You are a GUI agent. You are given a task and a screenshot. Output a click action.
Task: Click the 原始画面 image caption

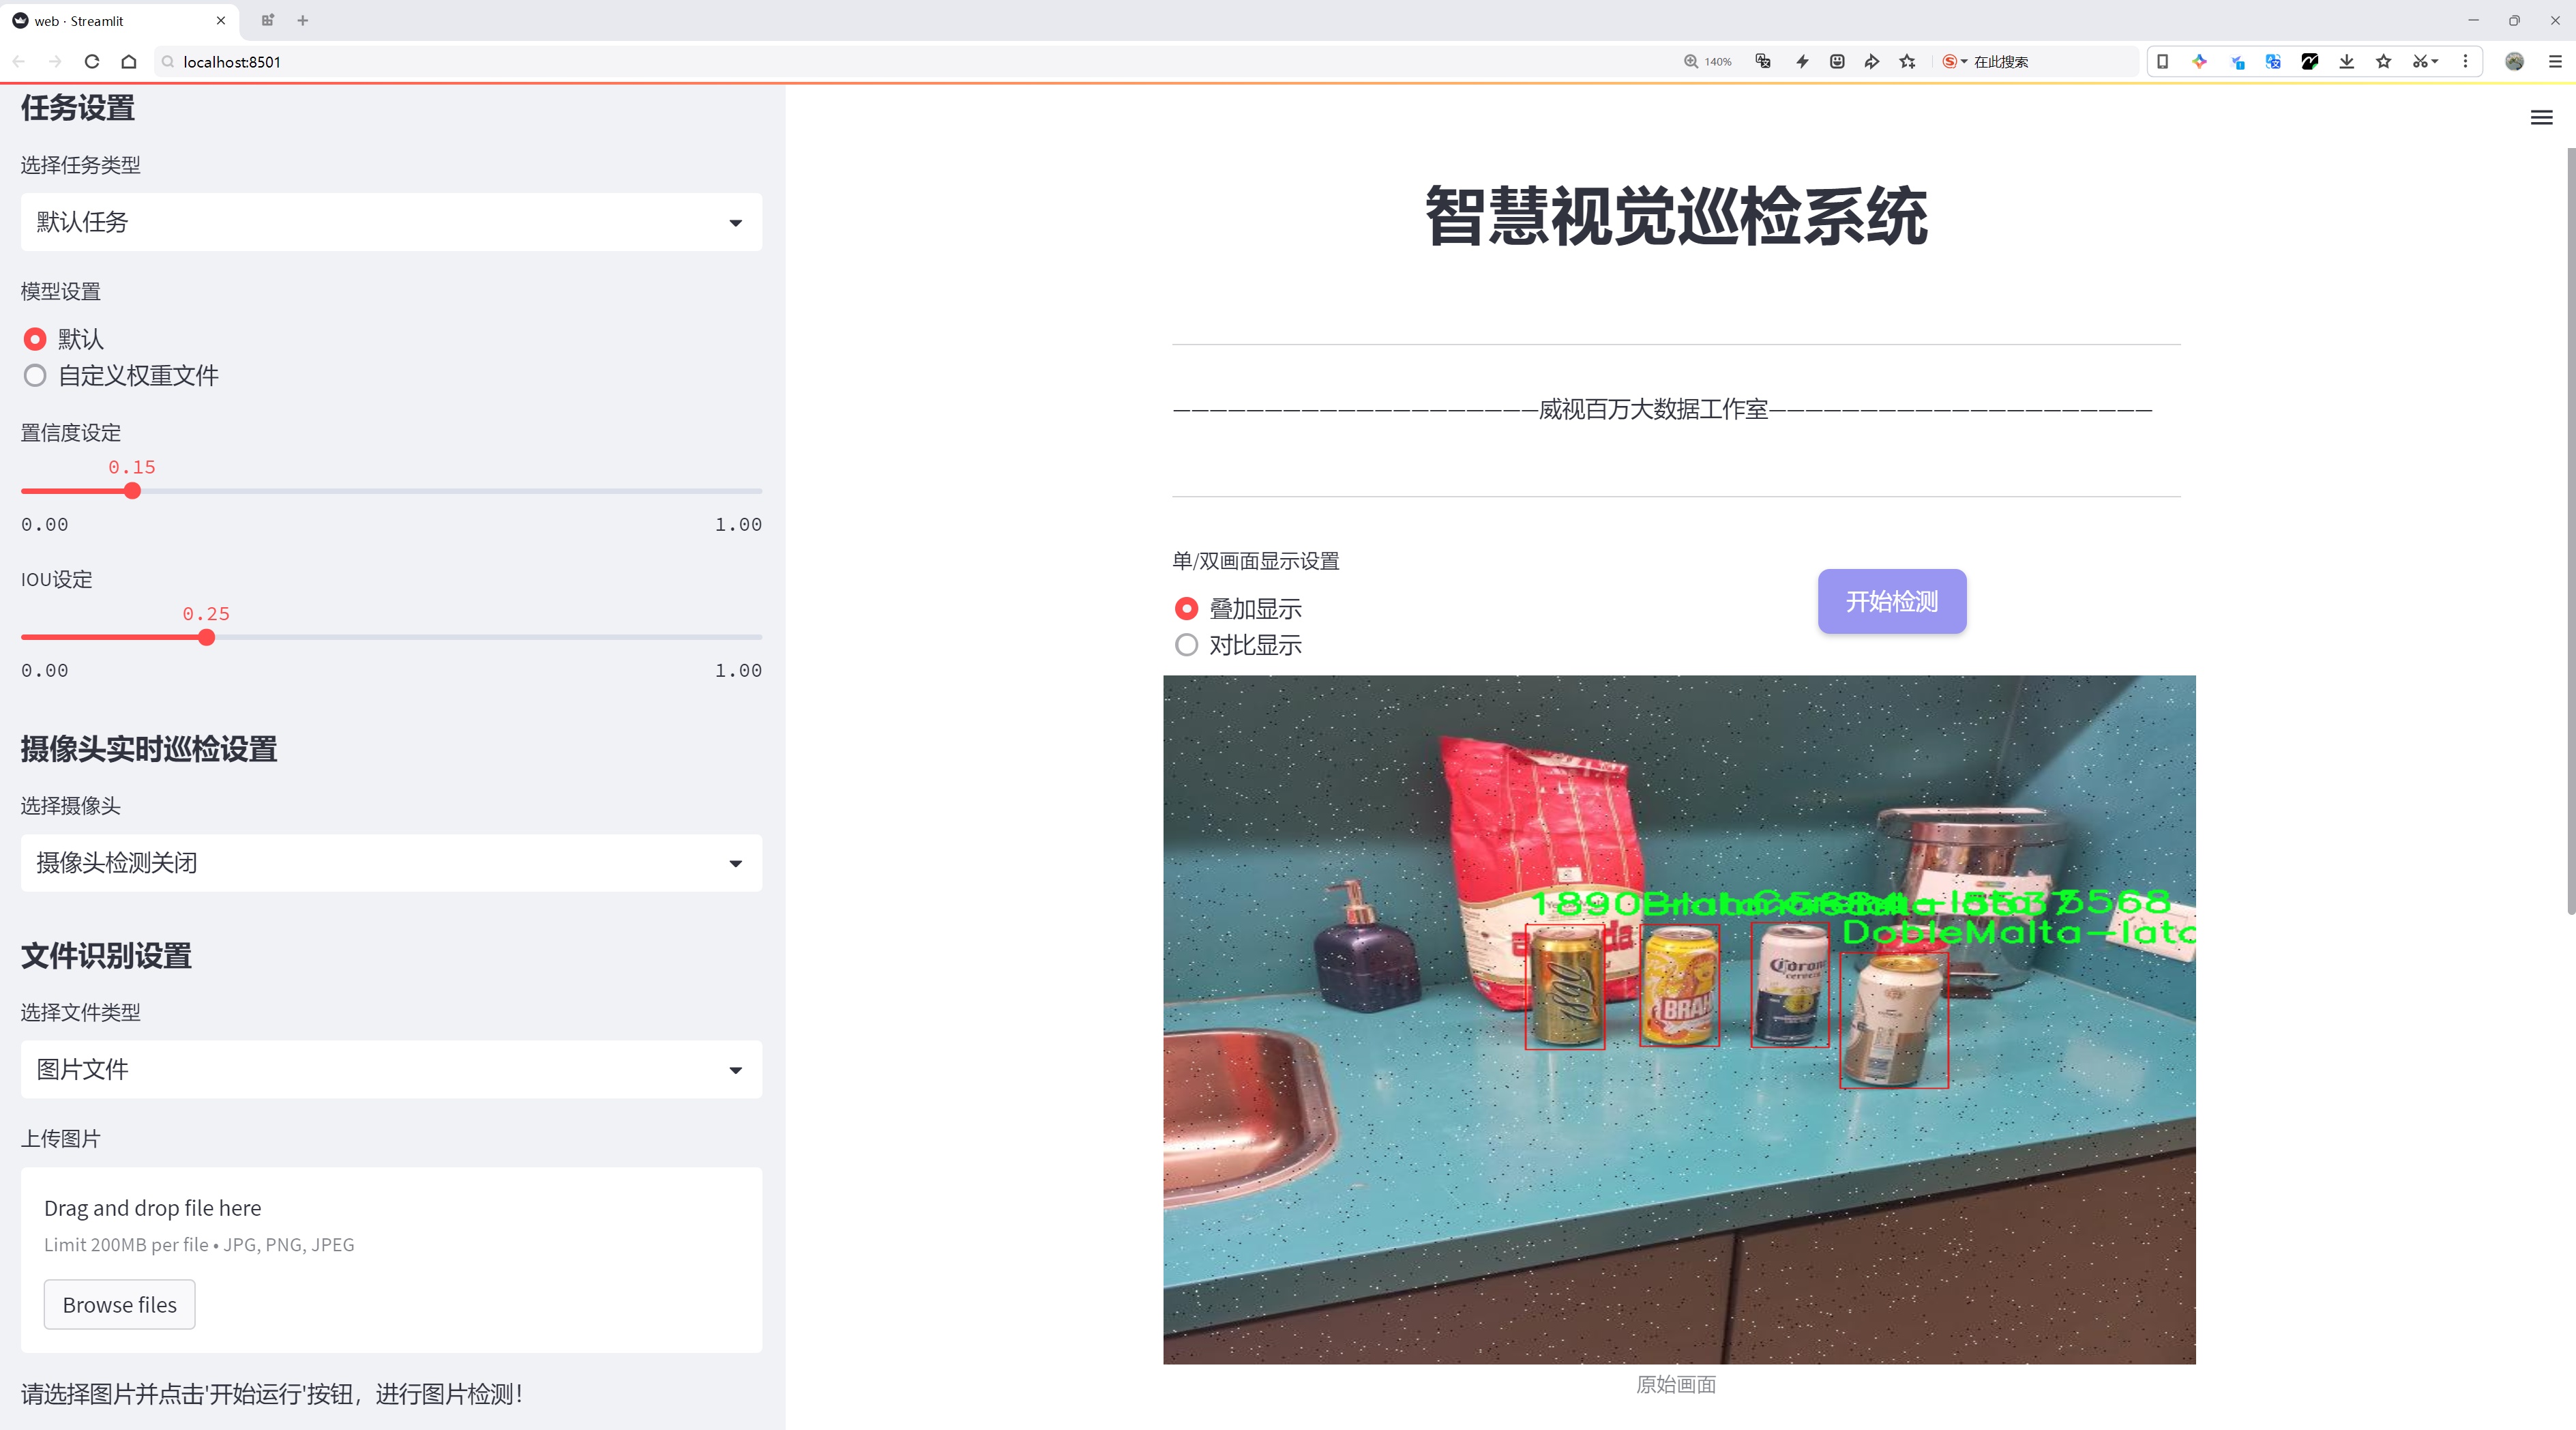tap(1676, 1384)
